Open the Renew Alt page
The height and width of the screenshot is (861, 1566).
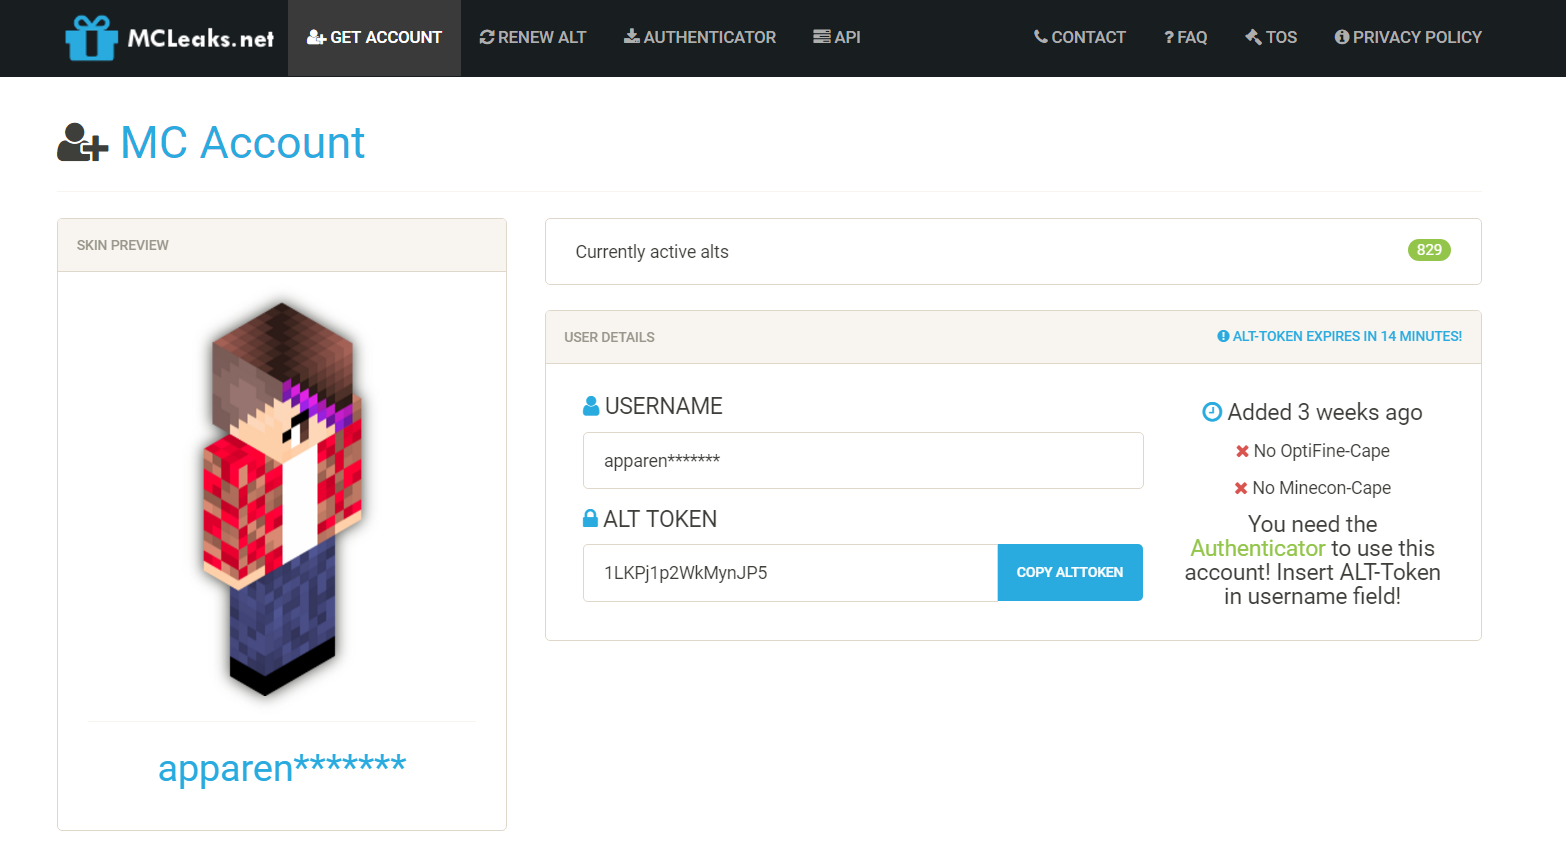[533, 38]
